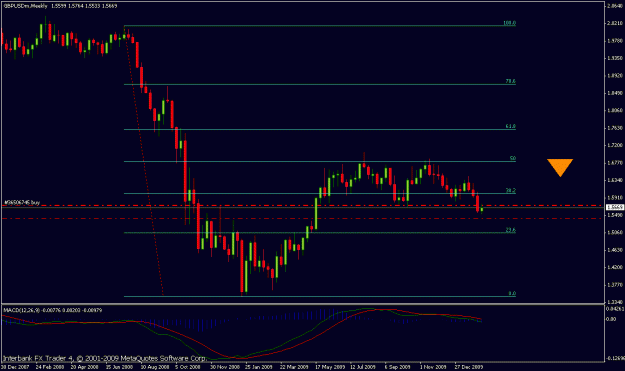Click the 1.7200 price on the price axis
Viewport: 625px width, 371px height.
tap(615, 145)
